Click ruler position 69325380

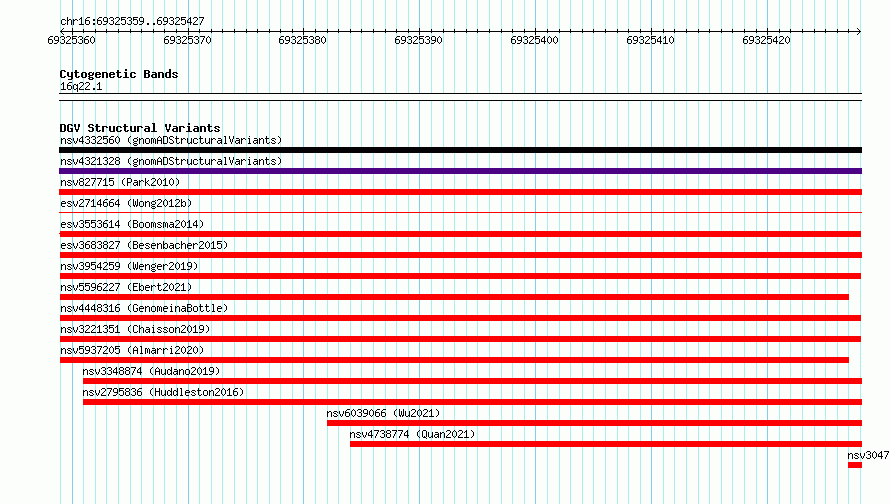pyautogui.click(x=303, y=40)
